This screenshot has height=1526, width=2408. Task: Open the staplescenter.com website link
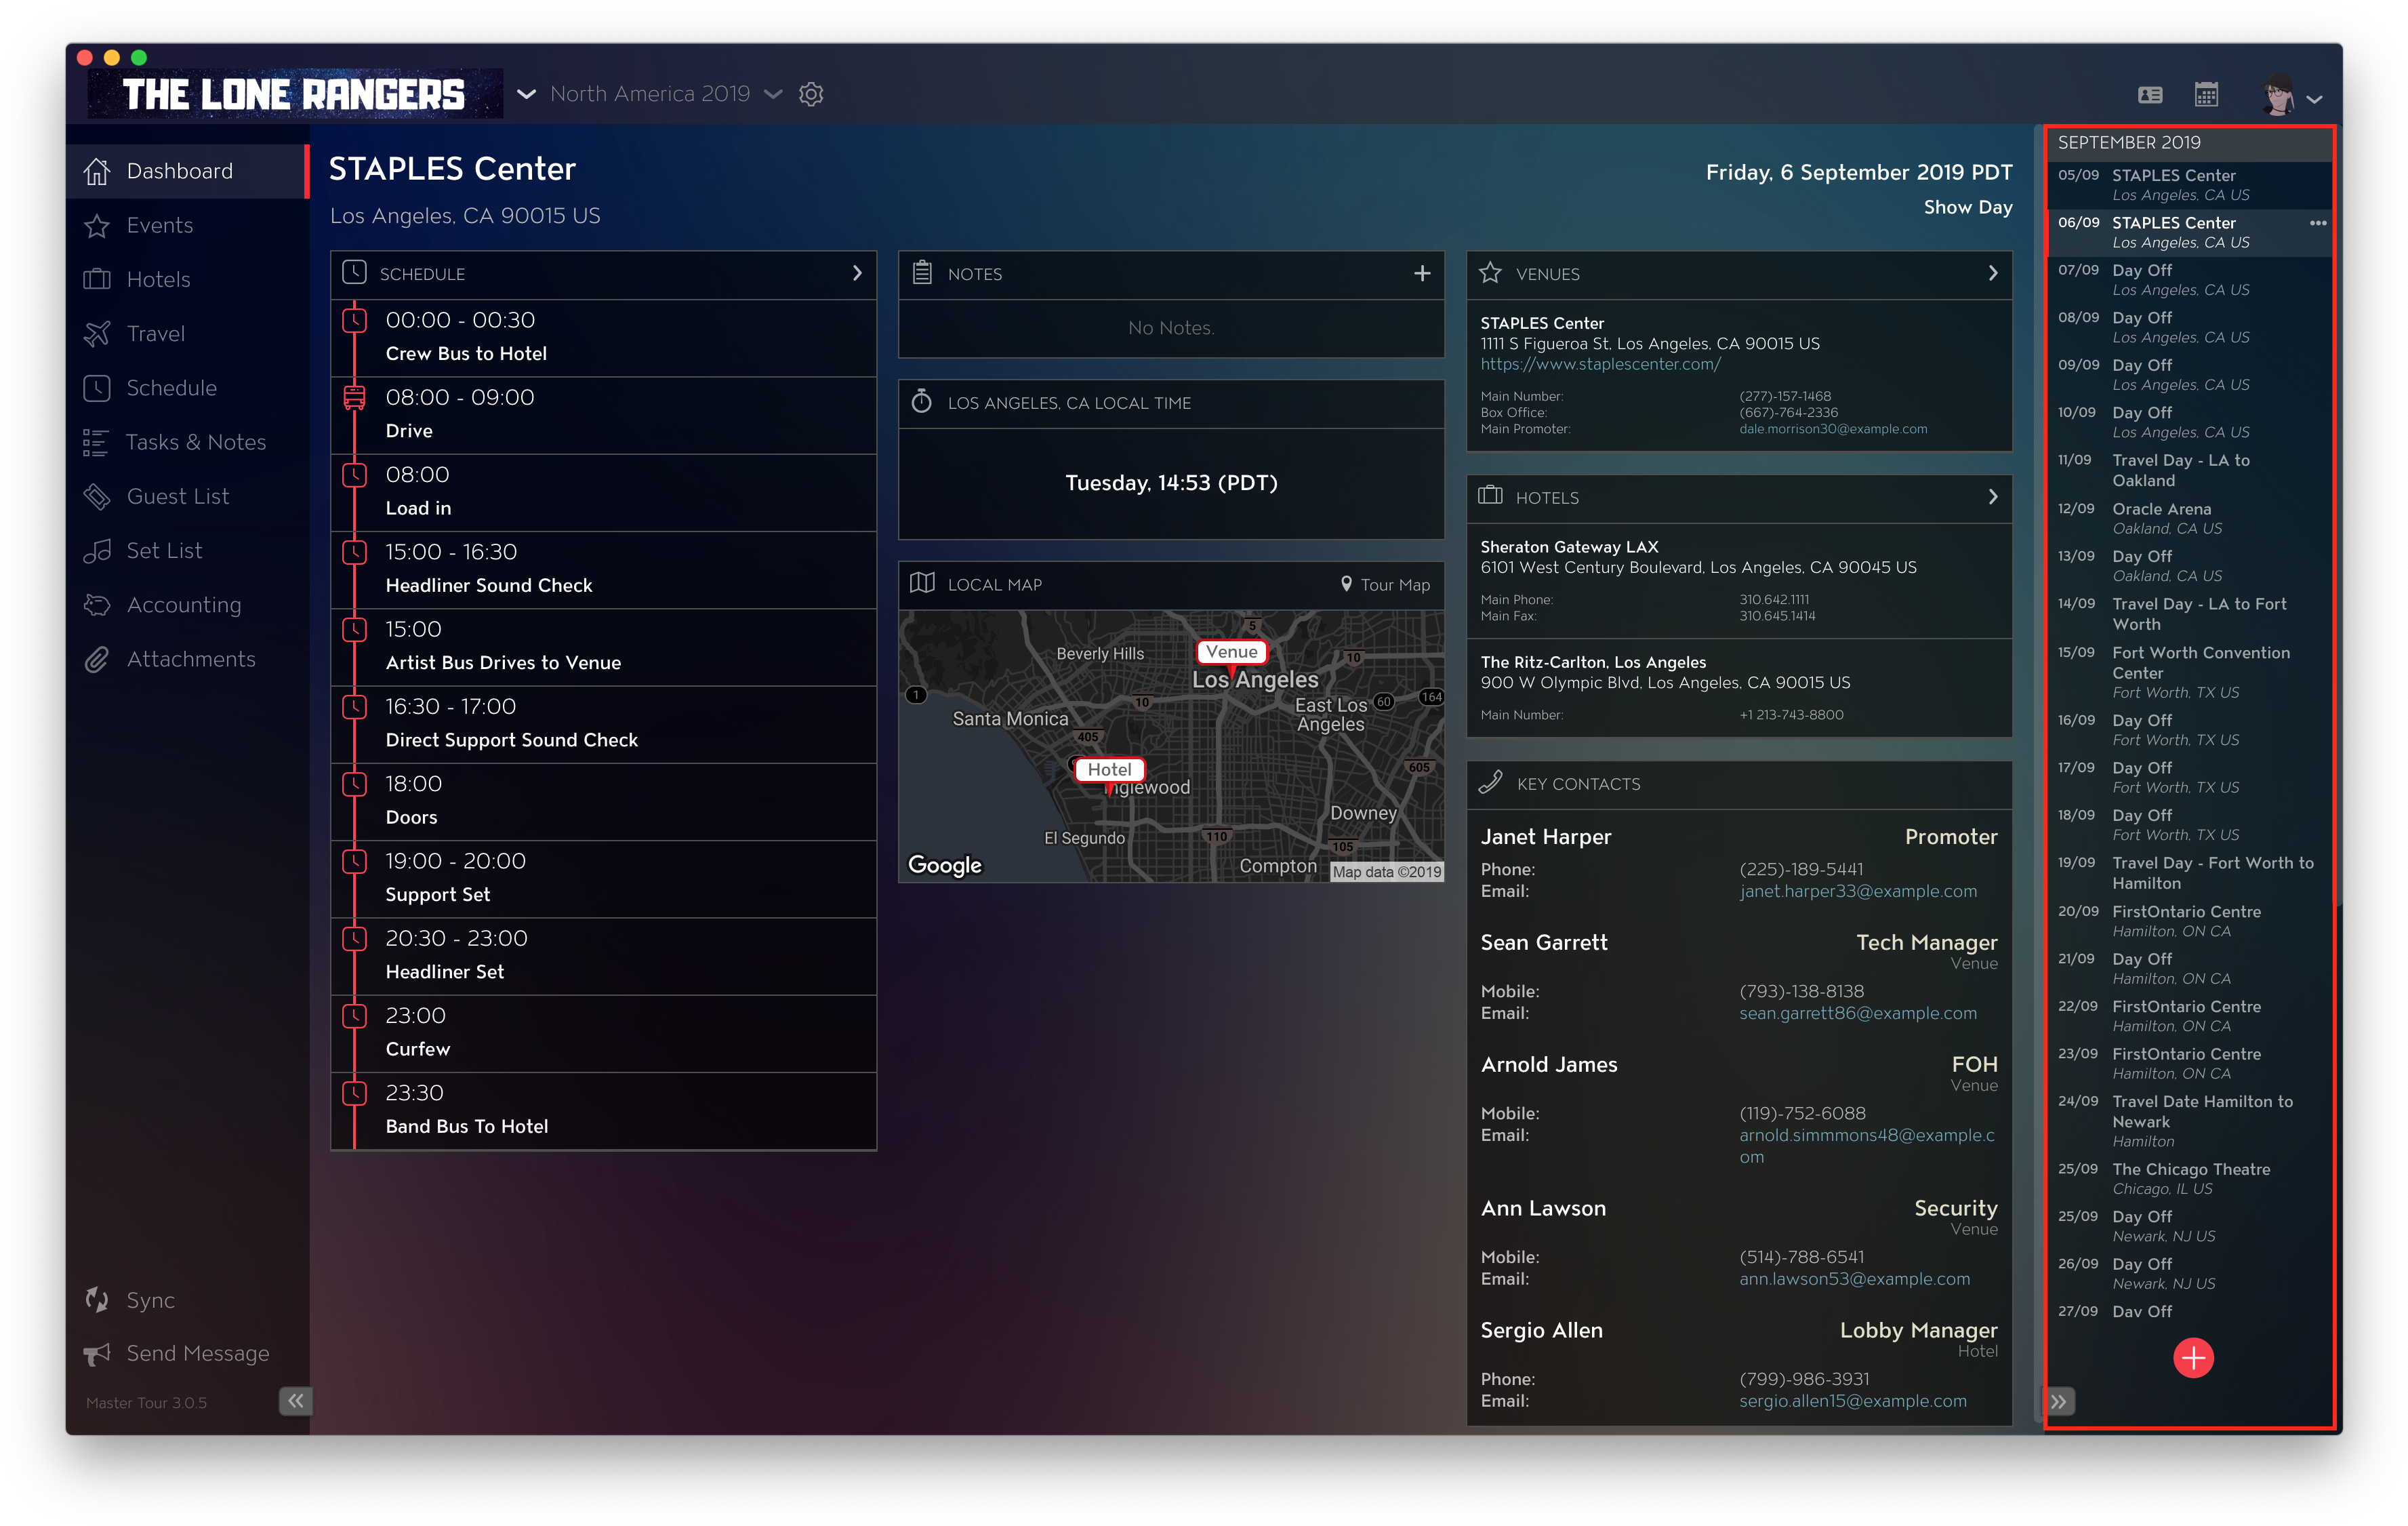pos(1600,364)
